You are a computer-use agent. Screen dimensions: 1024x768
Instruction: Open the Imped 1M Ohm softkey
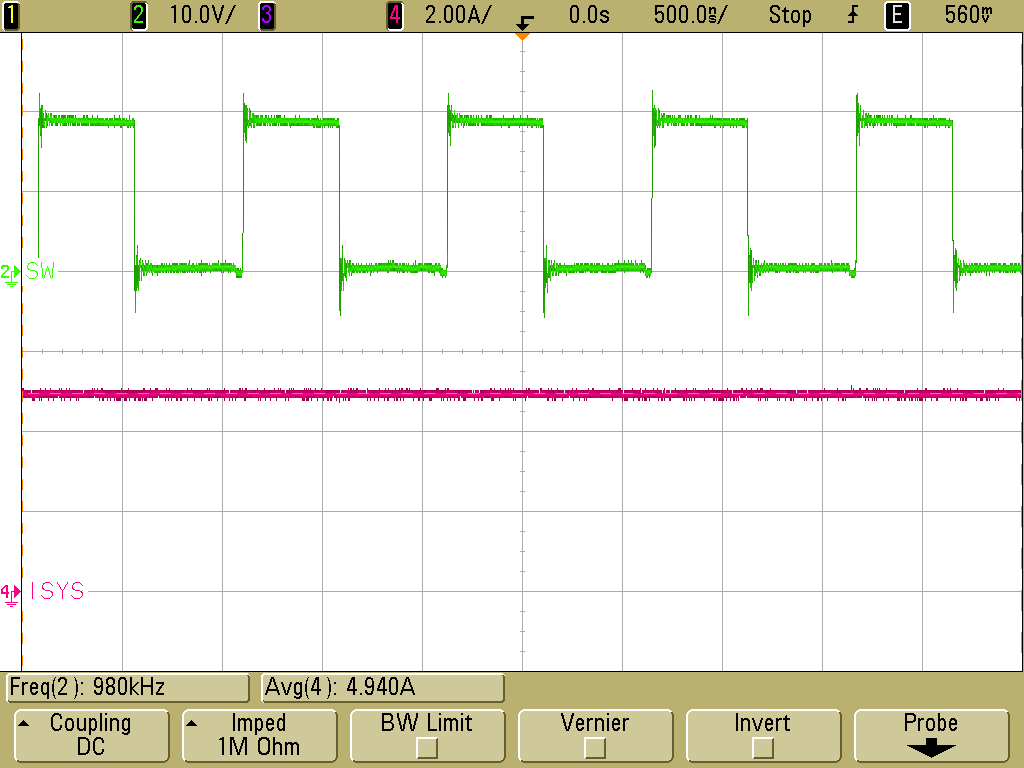(x=259, y=735)
